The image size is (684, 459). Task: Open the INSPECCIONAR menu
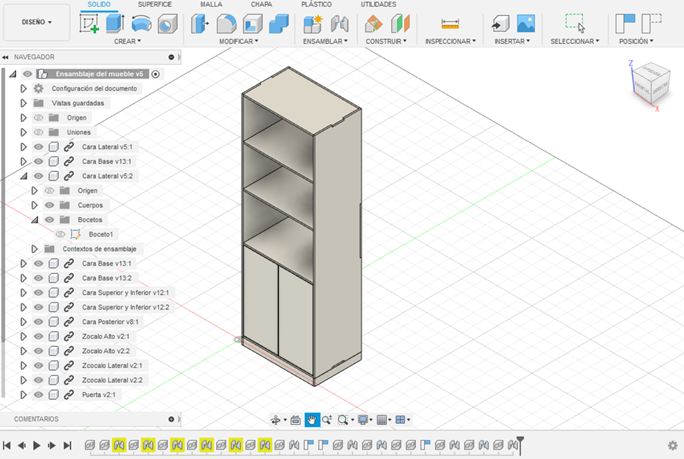(451, 41)
